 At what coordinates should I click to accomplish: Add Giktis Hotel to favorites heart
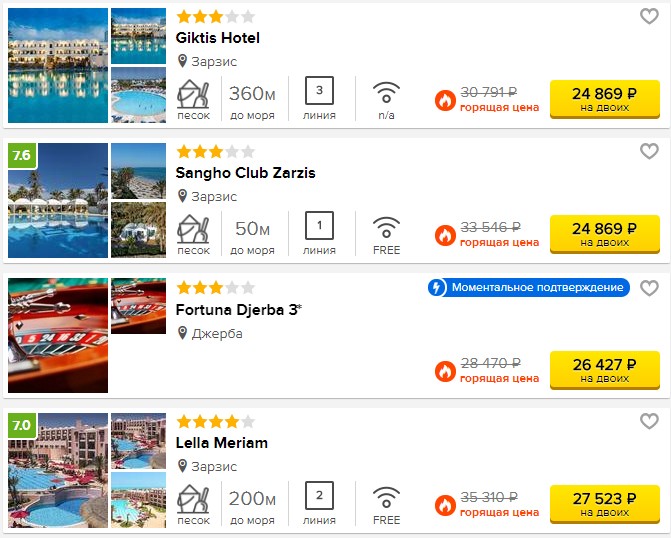(x=649, y=16)
